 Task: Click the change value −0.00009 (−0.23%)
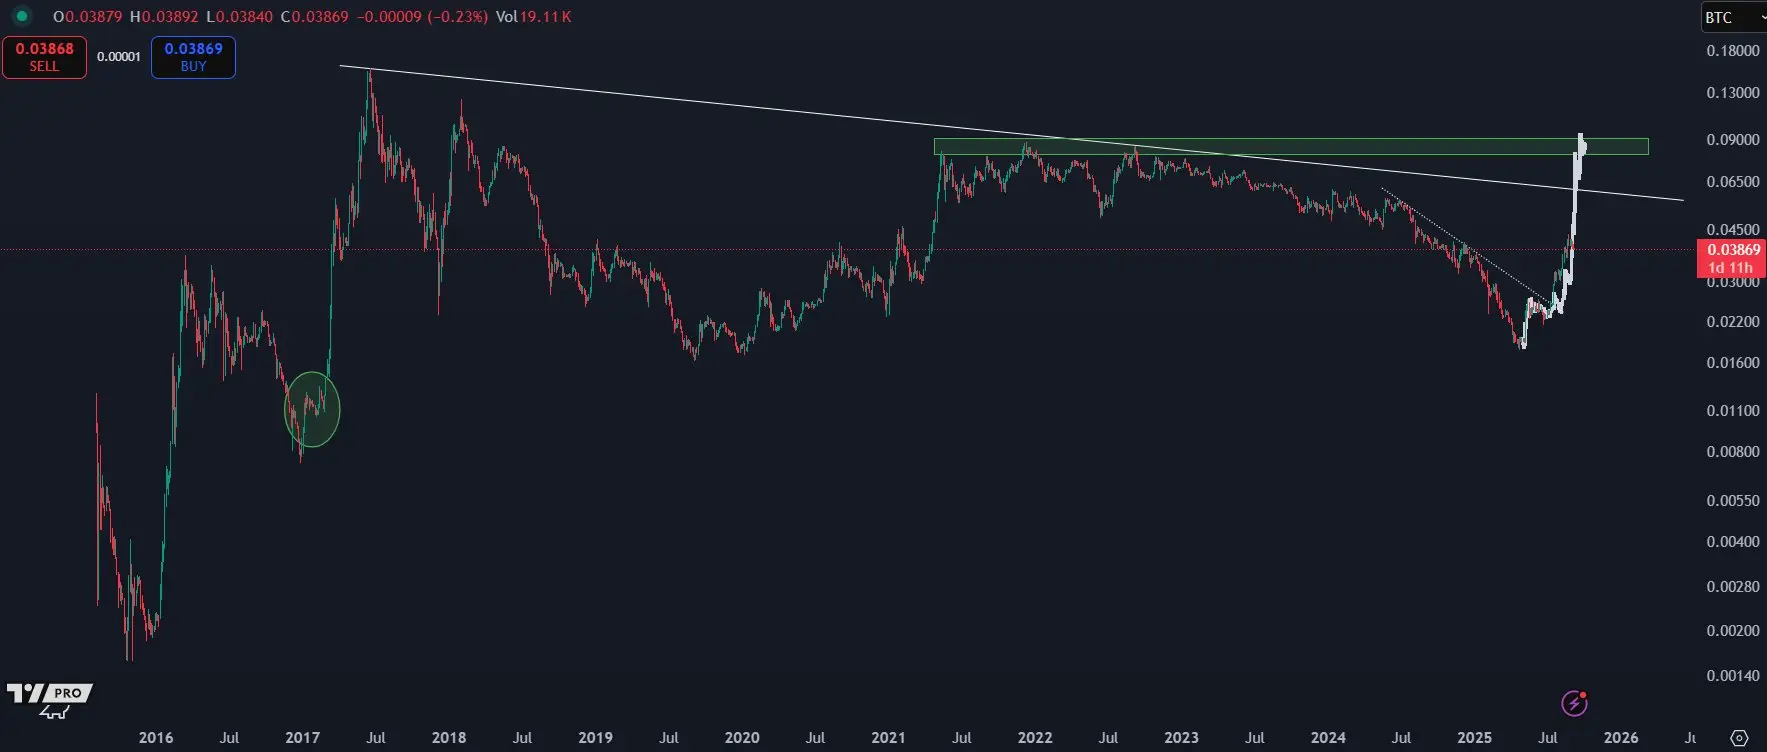tap(421, 17)
